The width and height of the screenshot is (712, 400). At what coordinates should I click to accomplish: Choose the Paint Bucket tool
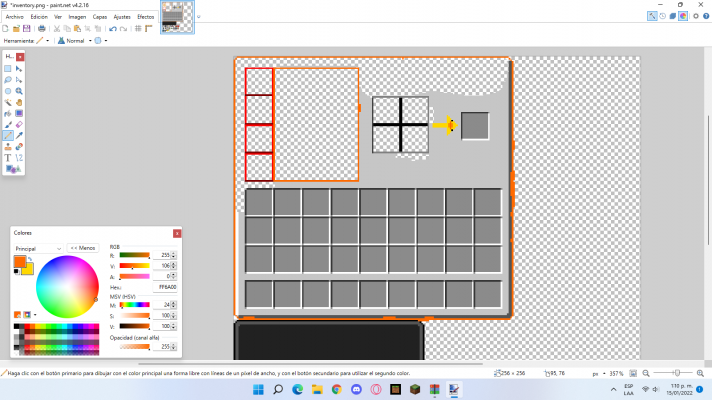[8, 113]
